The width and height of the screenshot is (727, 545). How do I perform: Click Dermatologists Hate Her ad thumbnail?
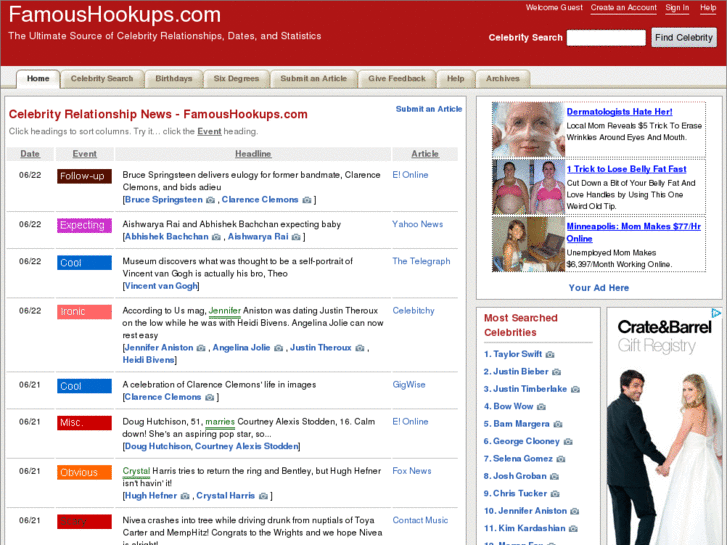pyautogui.click(x=528, y=130)
